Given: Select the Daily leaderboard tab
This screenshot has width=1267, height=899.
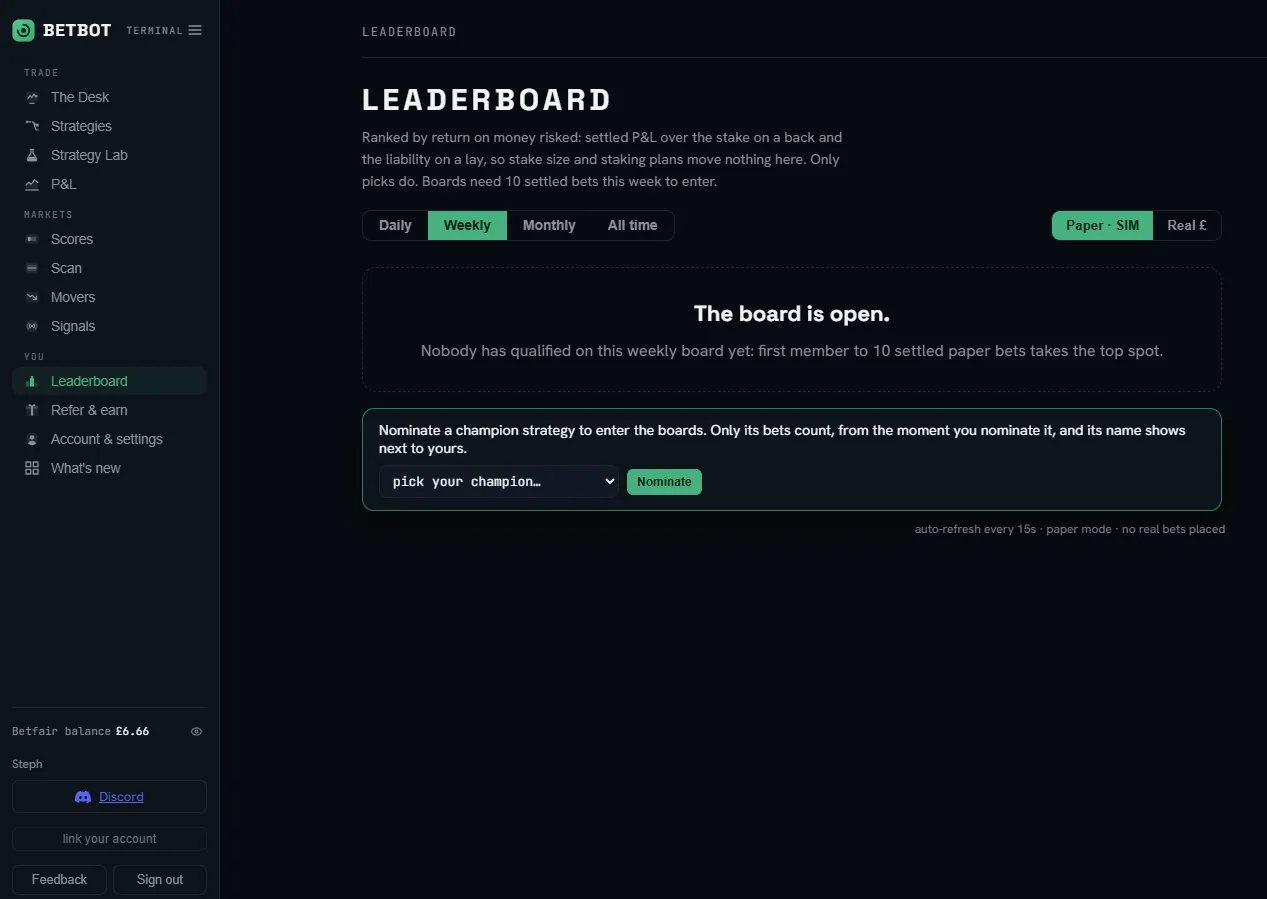Looking at the screenshot, I should (395, 225).
